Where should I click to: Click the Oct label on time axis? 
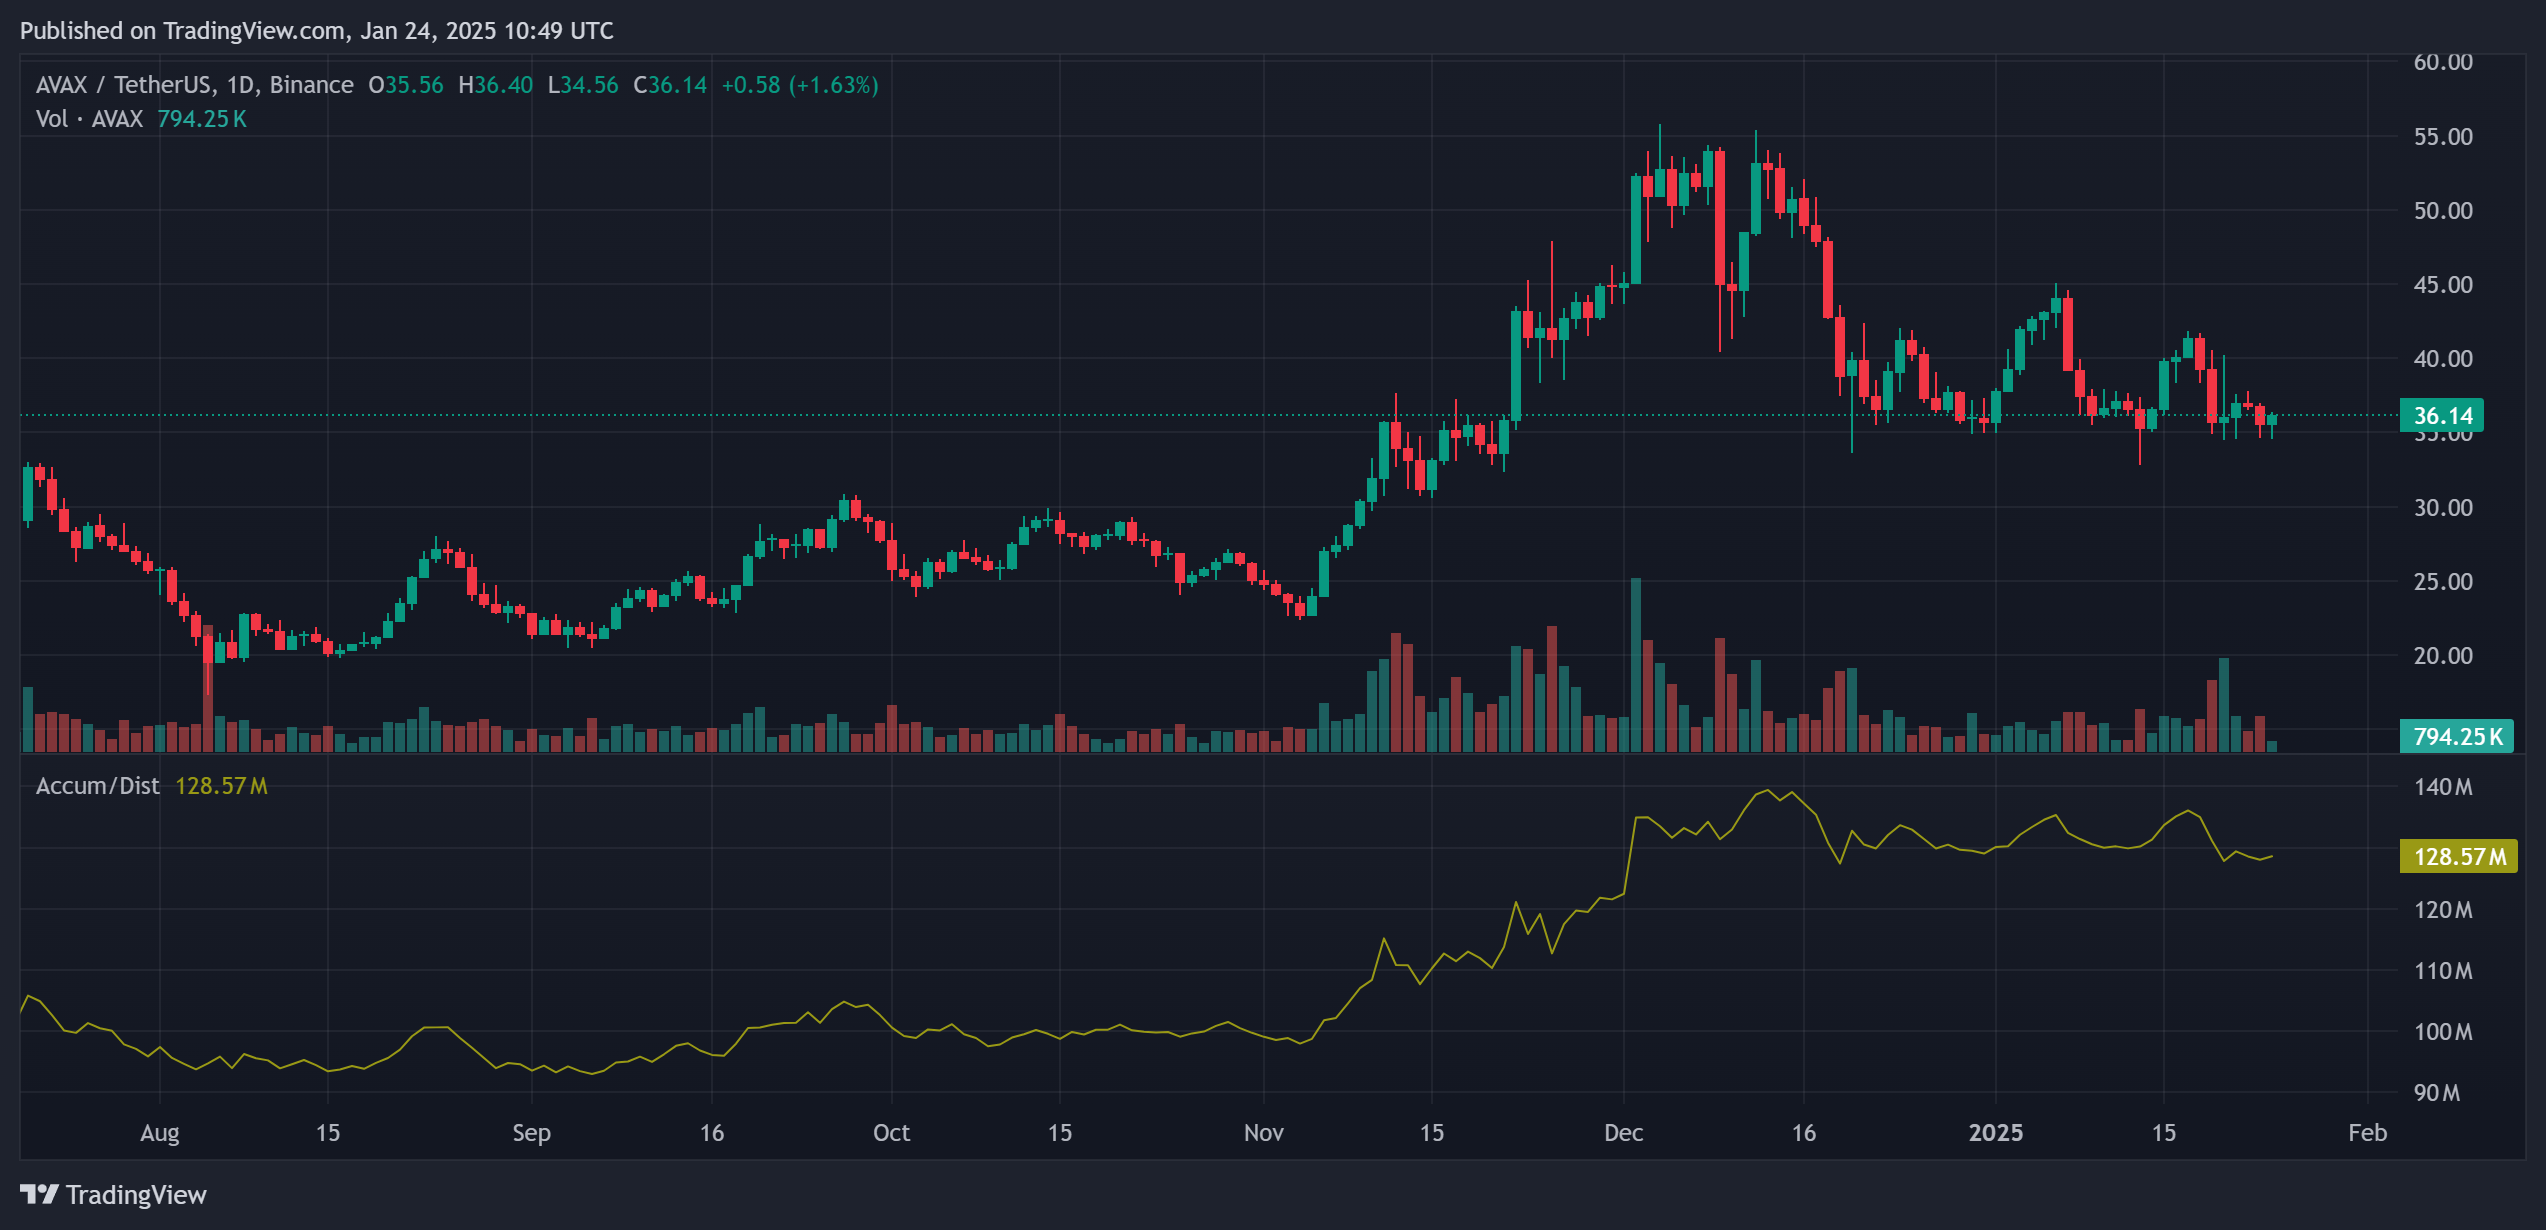pyautogui.click(x=891, y=1133)
